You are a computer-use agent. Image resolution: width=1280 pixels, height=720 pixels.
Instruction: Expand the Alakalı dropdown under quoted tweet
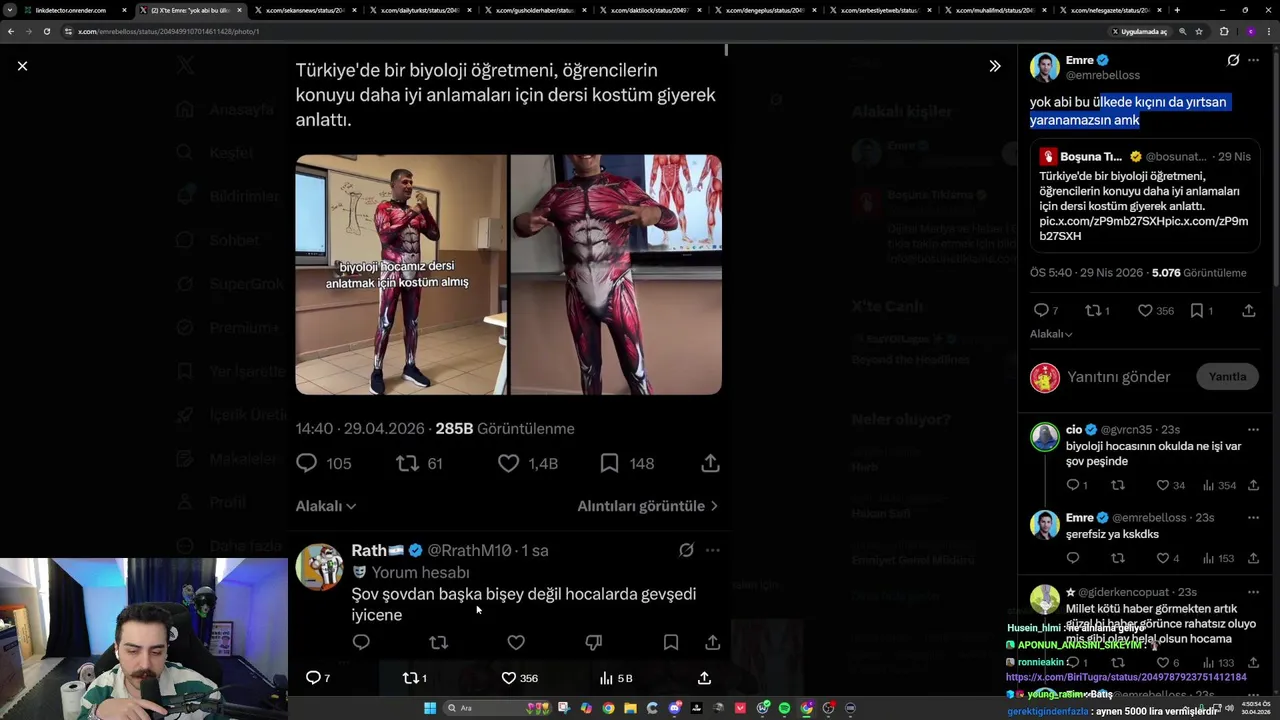coord(326,506)
